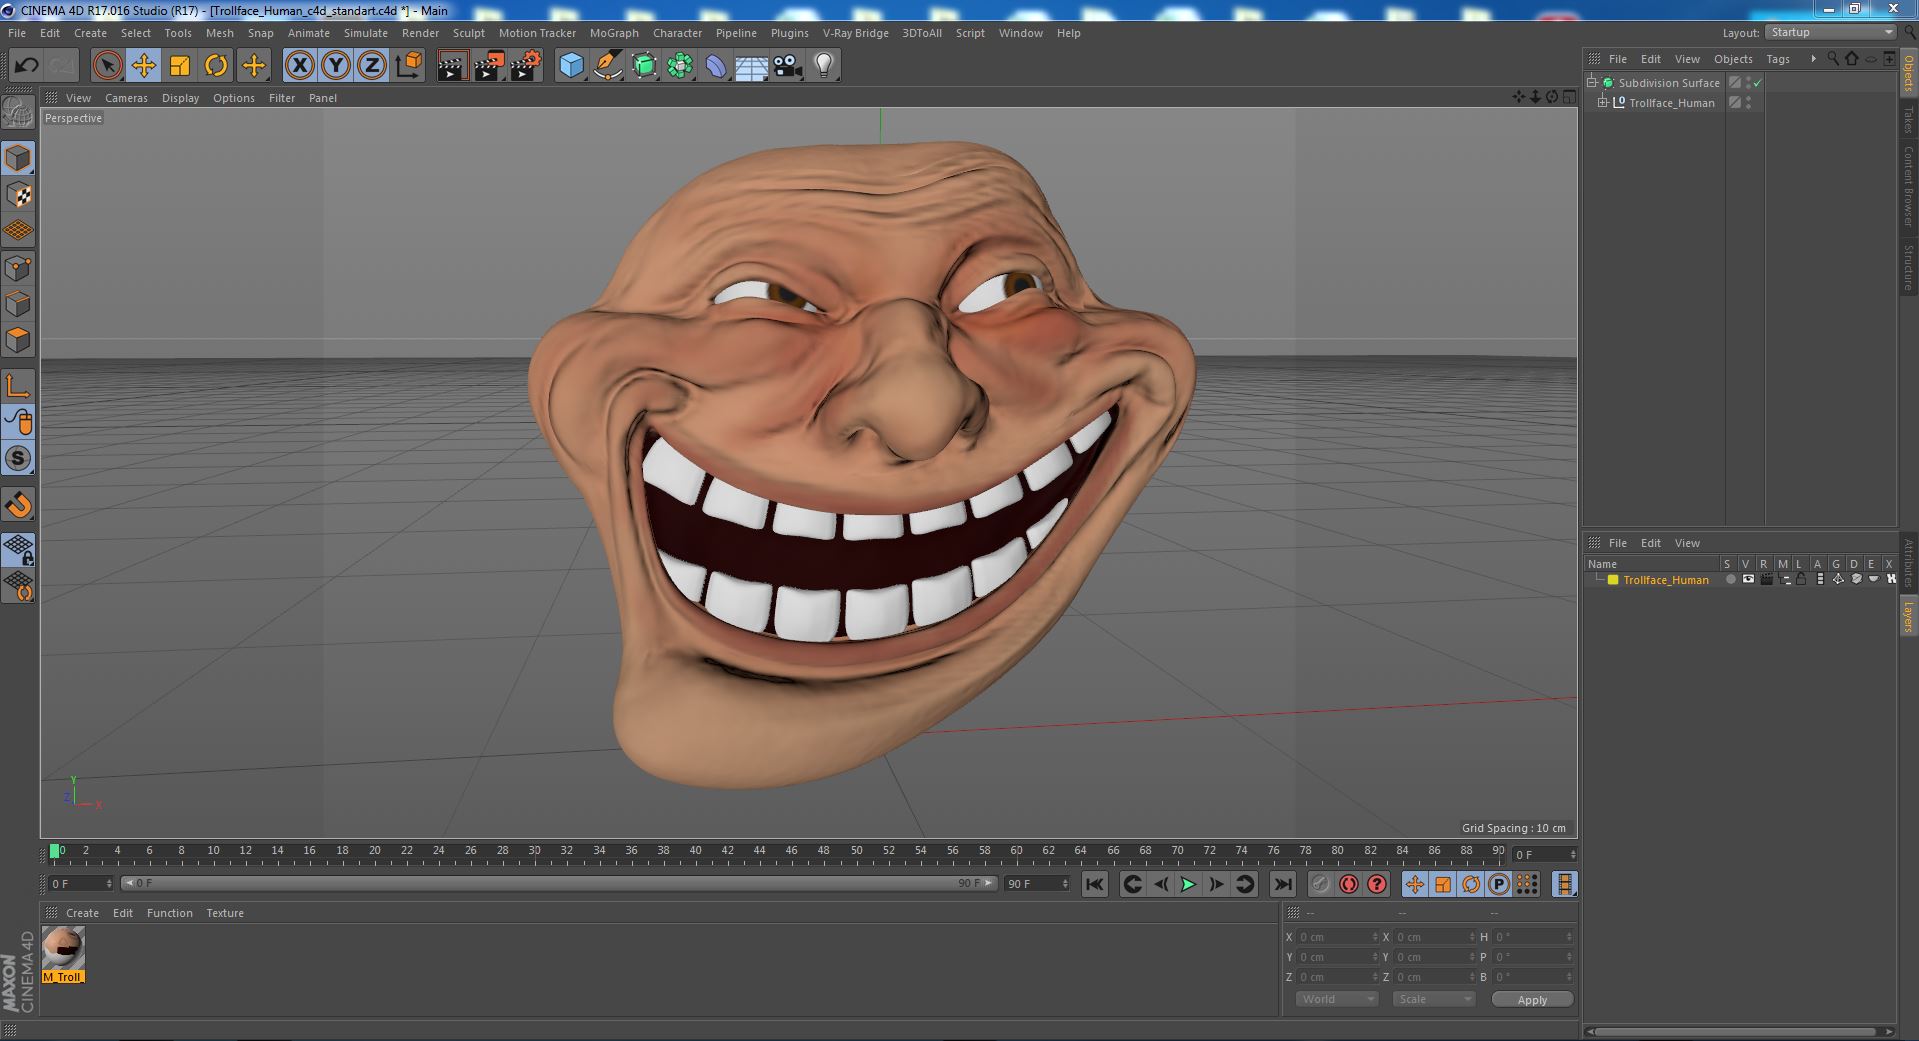1919x1041 pixels.
Task: Expand Object Manager menu overflow arrow
Action: (1813, 59)
